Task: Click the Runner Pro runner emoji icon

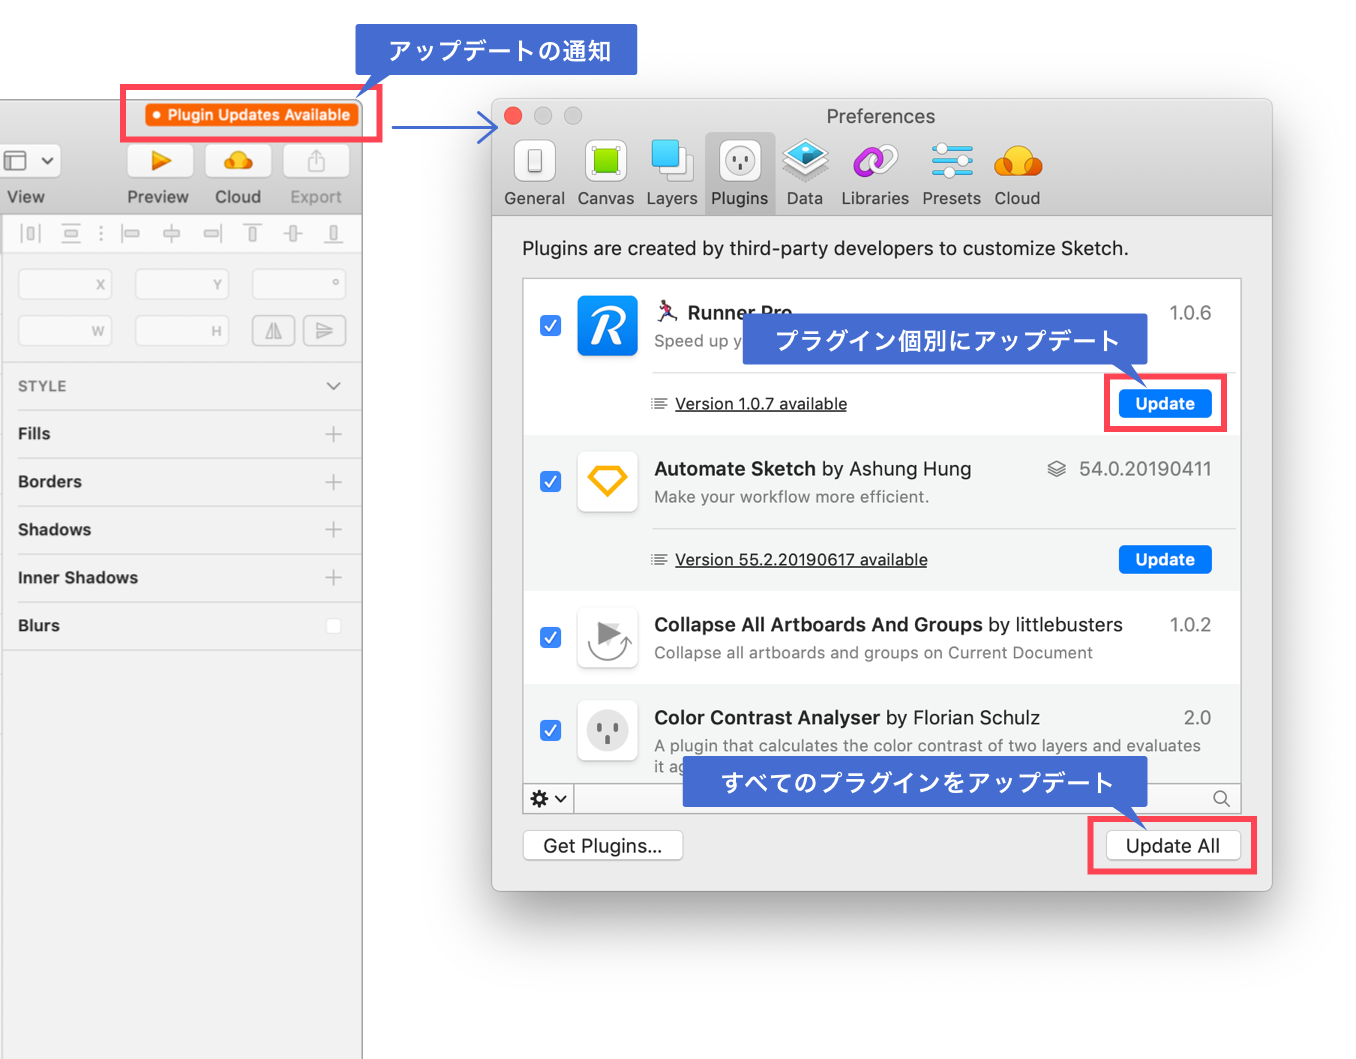Action: [x=666, y=311]
